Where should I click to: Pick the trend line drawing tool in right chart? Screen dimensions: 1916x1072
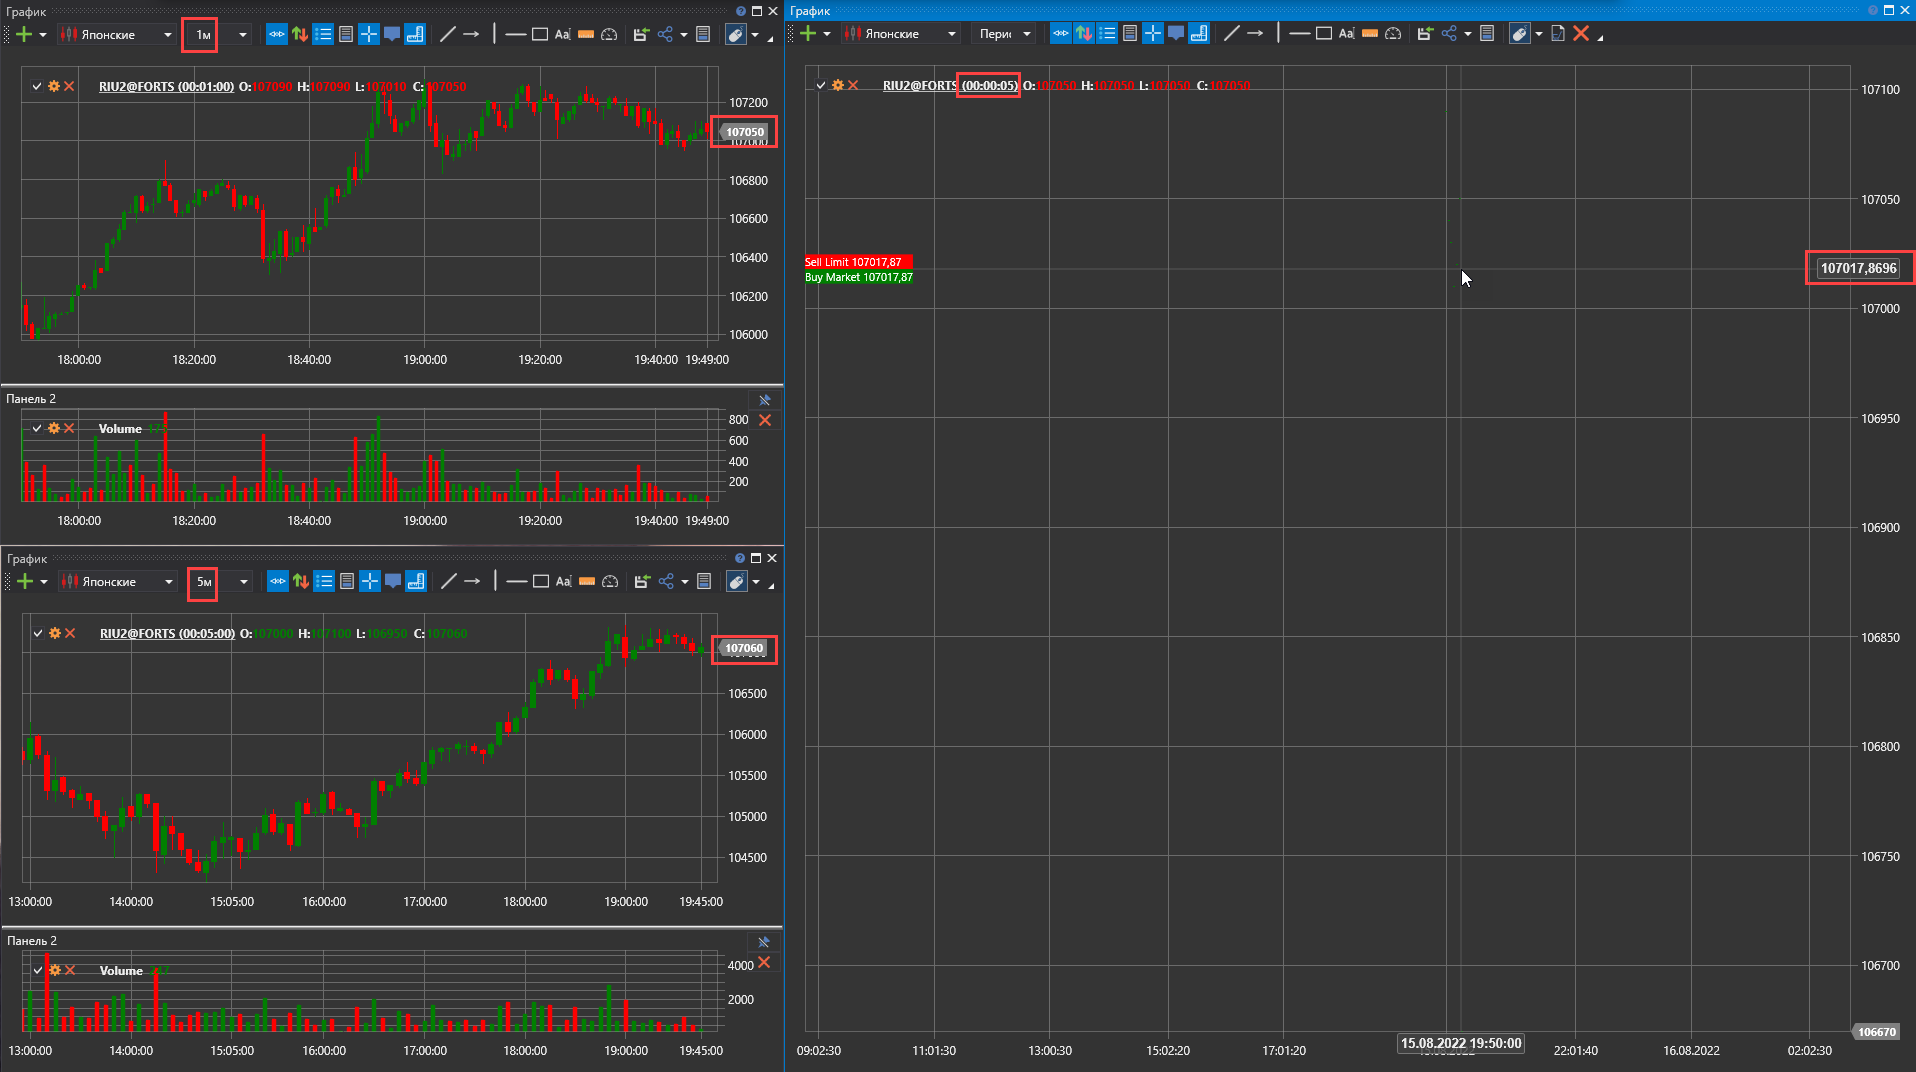coord(1232,34)
